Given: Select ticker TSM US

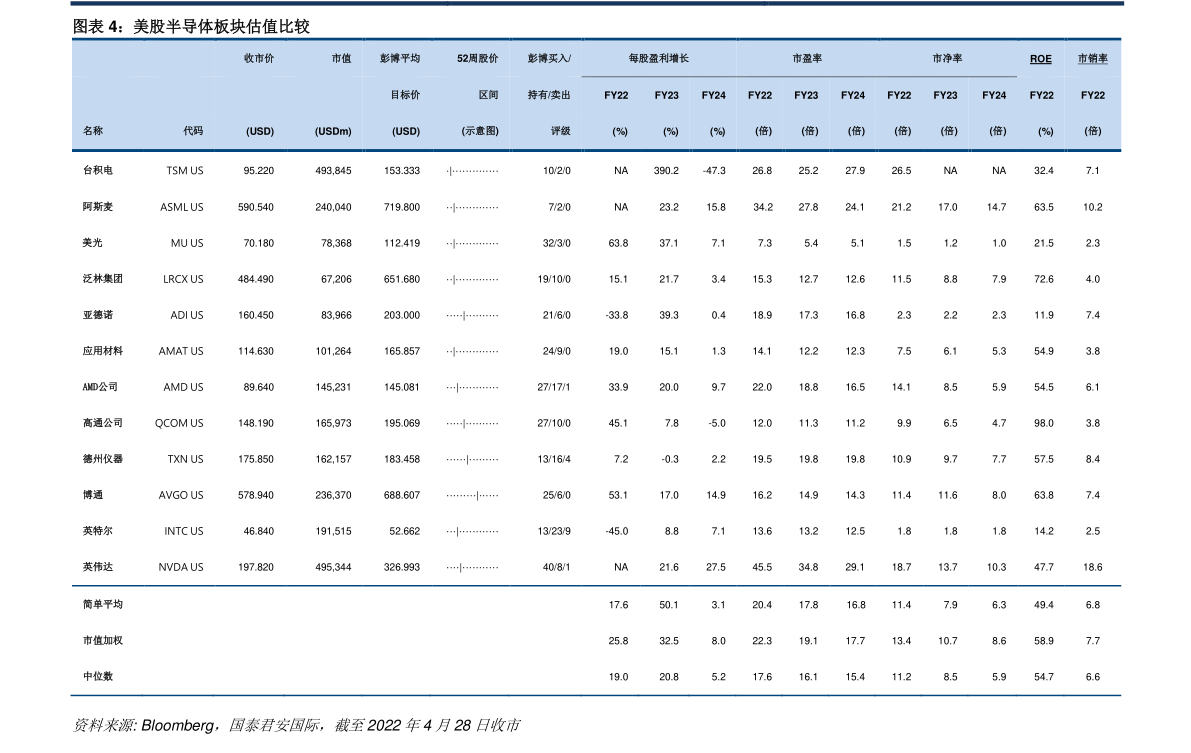Looking at the screenshot, I should (185, 171).
